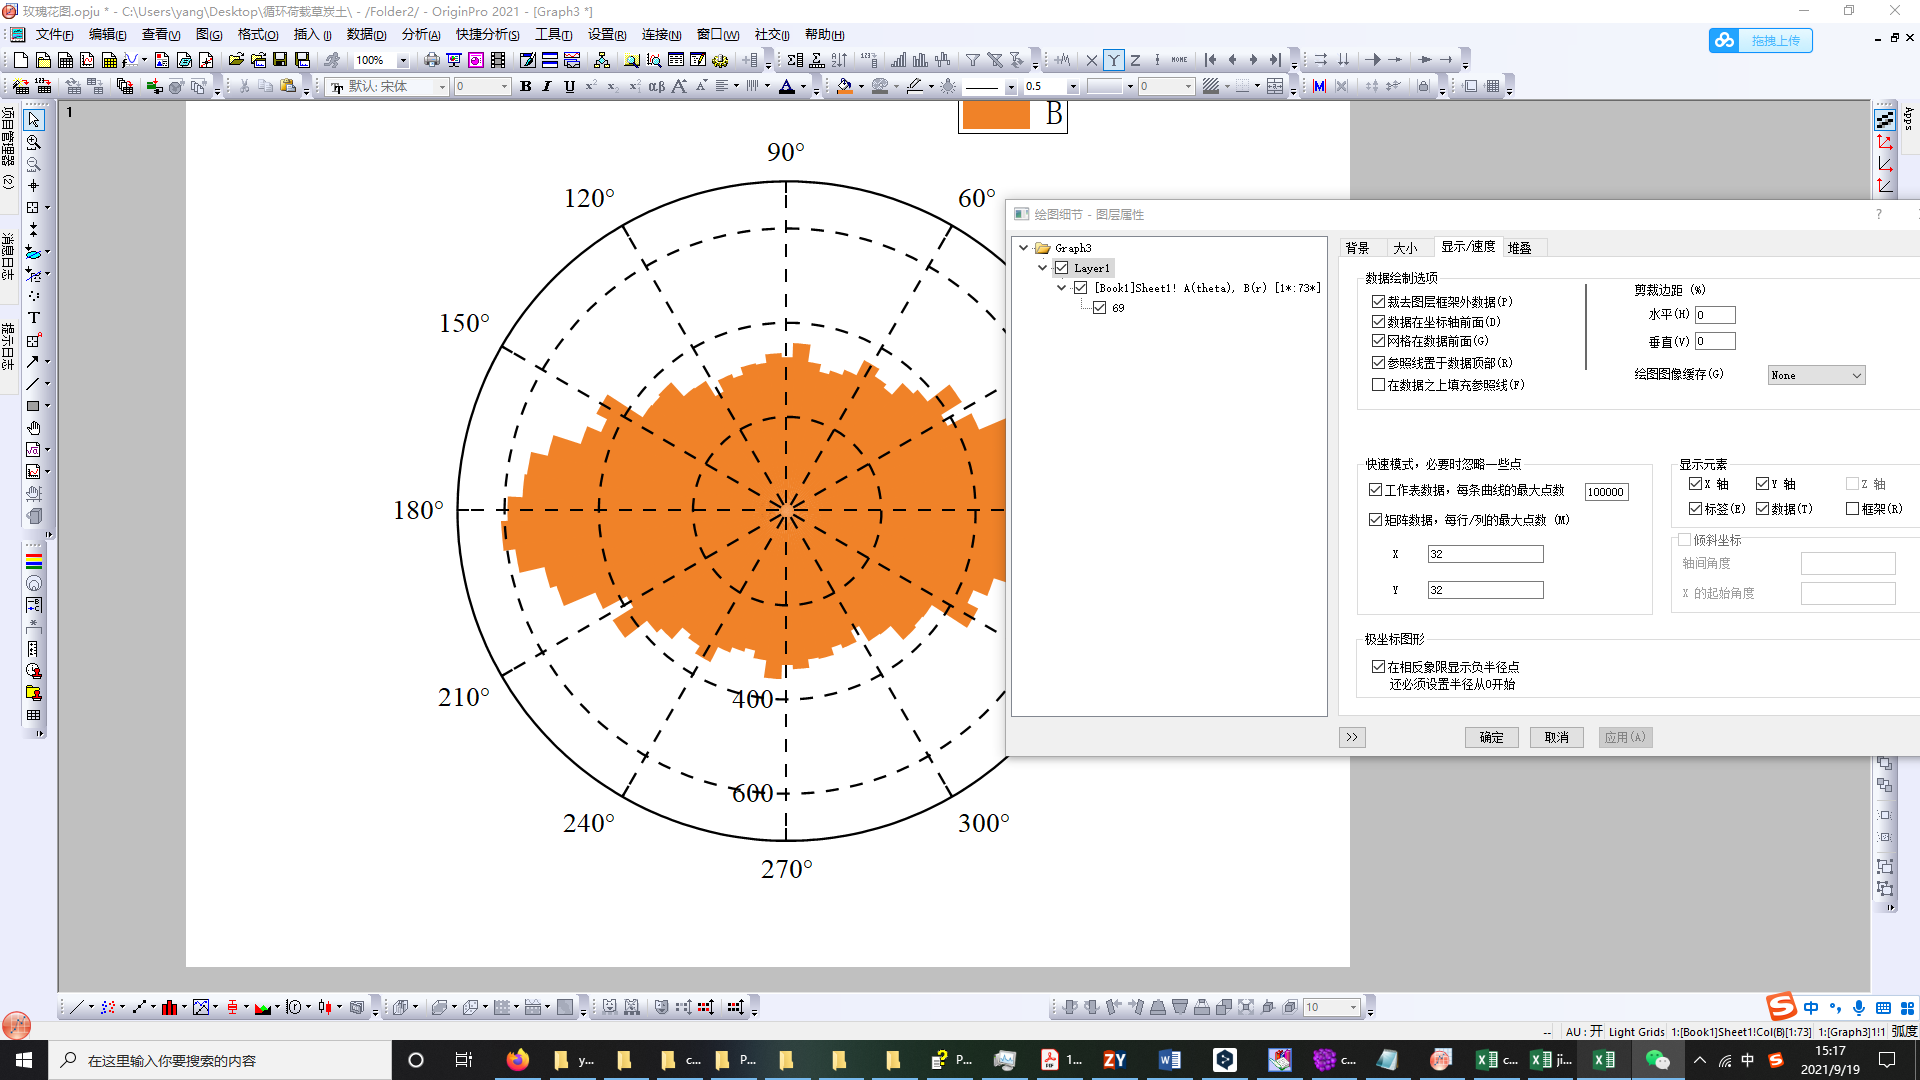
Task: Collapse the Graph3 tree node
Action: [x=1023, y=248]
